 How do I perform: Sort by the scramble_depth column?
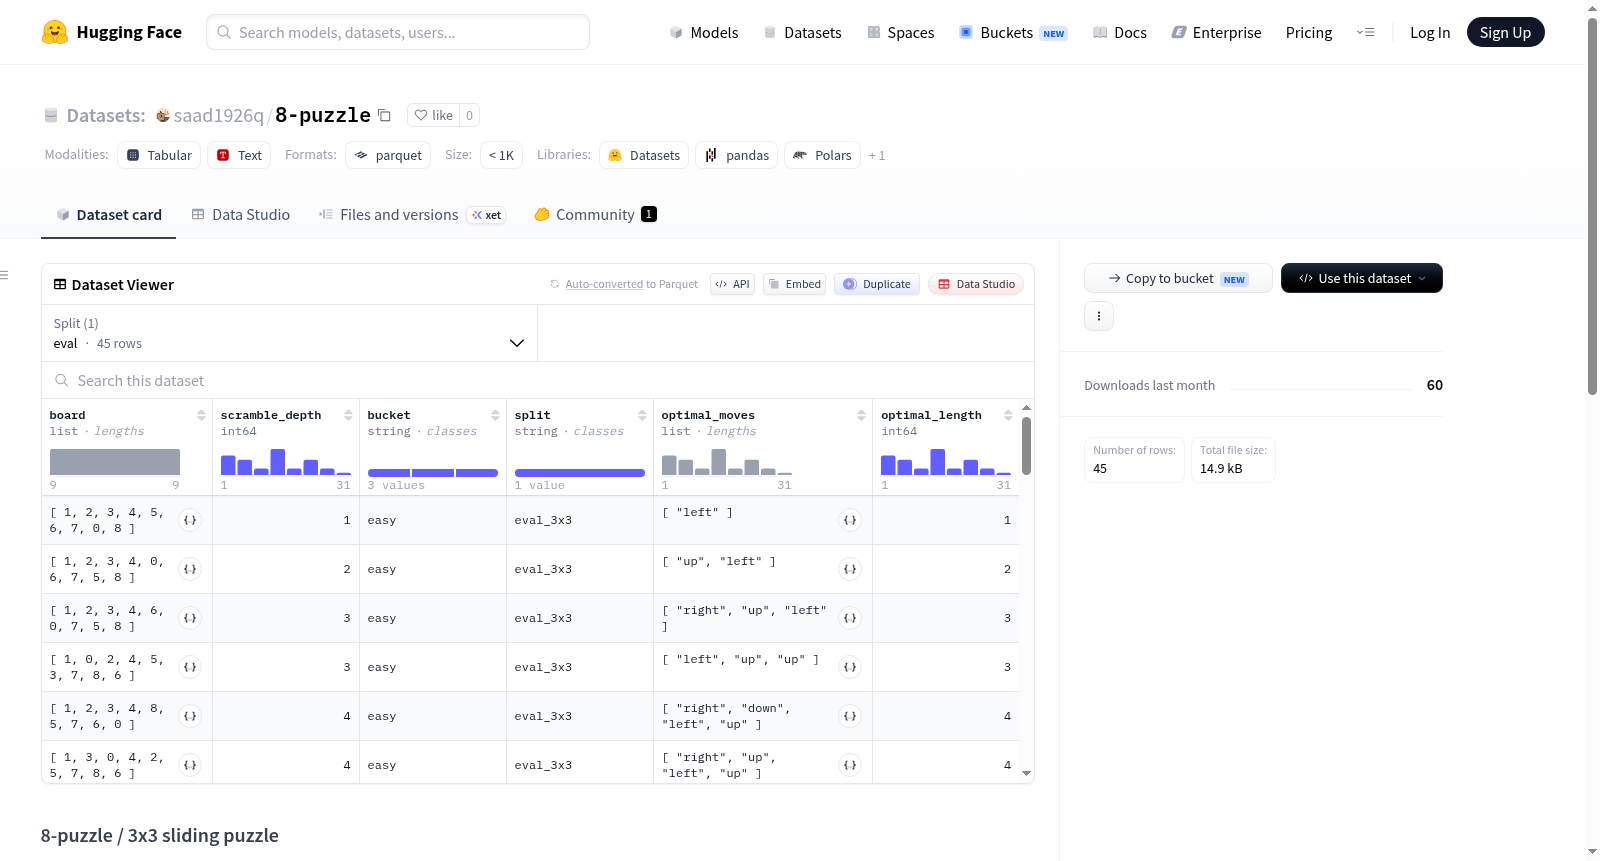(x=348, y=415)
